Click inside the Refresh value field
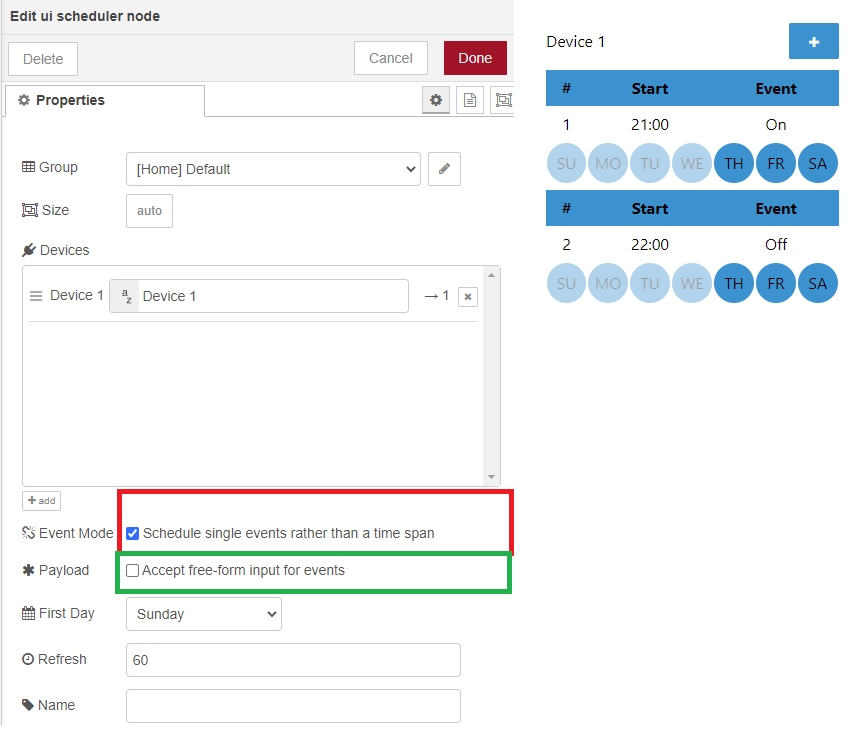The image size is (850, 730). coord(292,660)
